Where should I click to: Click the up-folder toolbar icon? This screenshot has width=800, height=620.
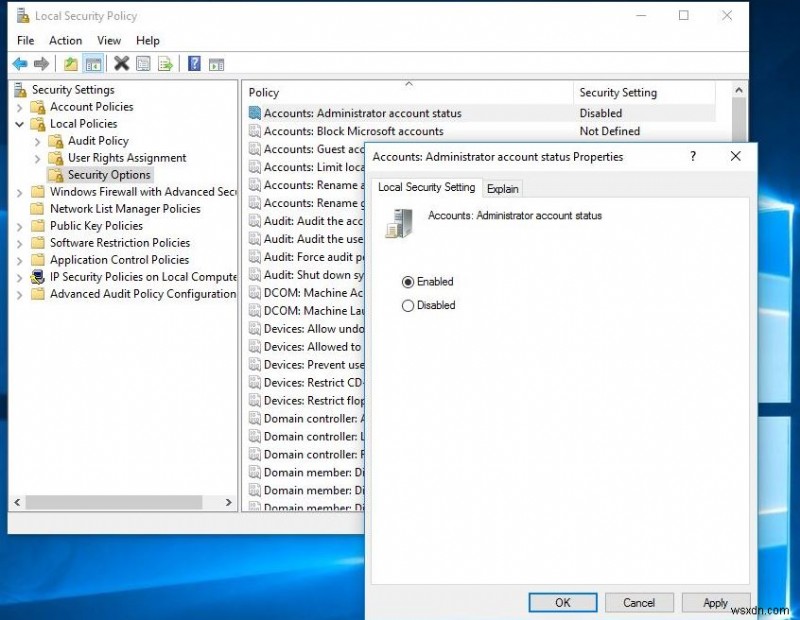(x=70, y=63)
